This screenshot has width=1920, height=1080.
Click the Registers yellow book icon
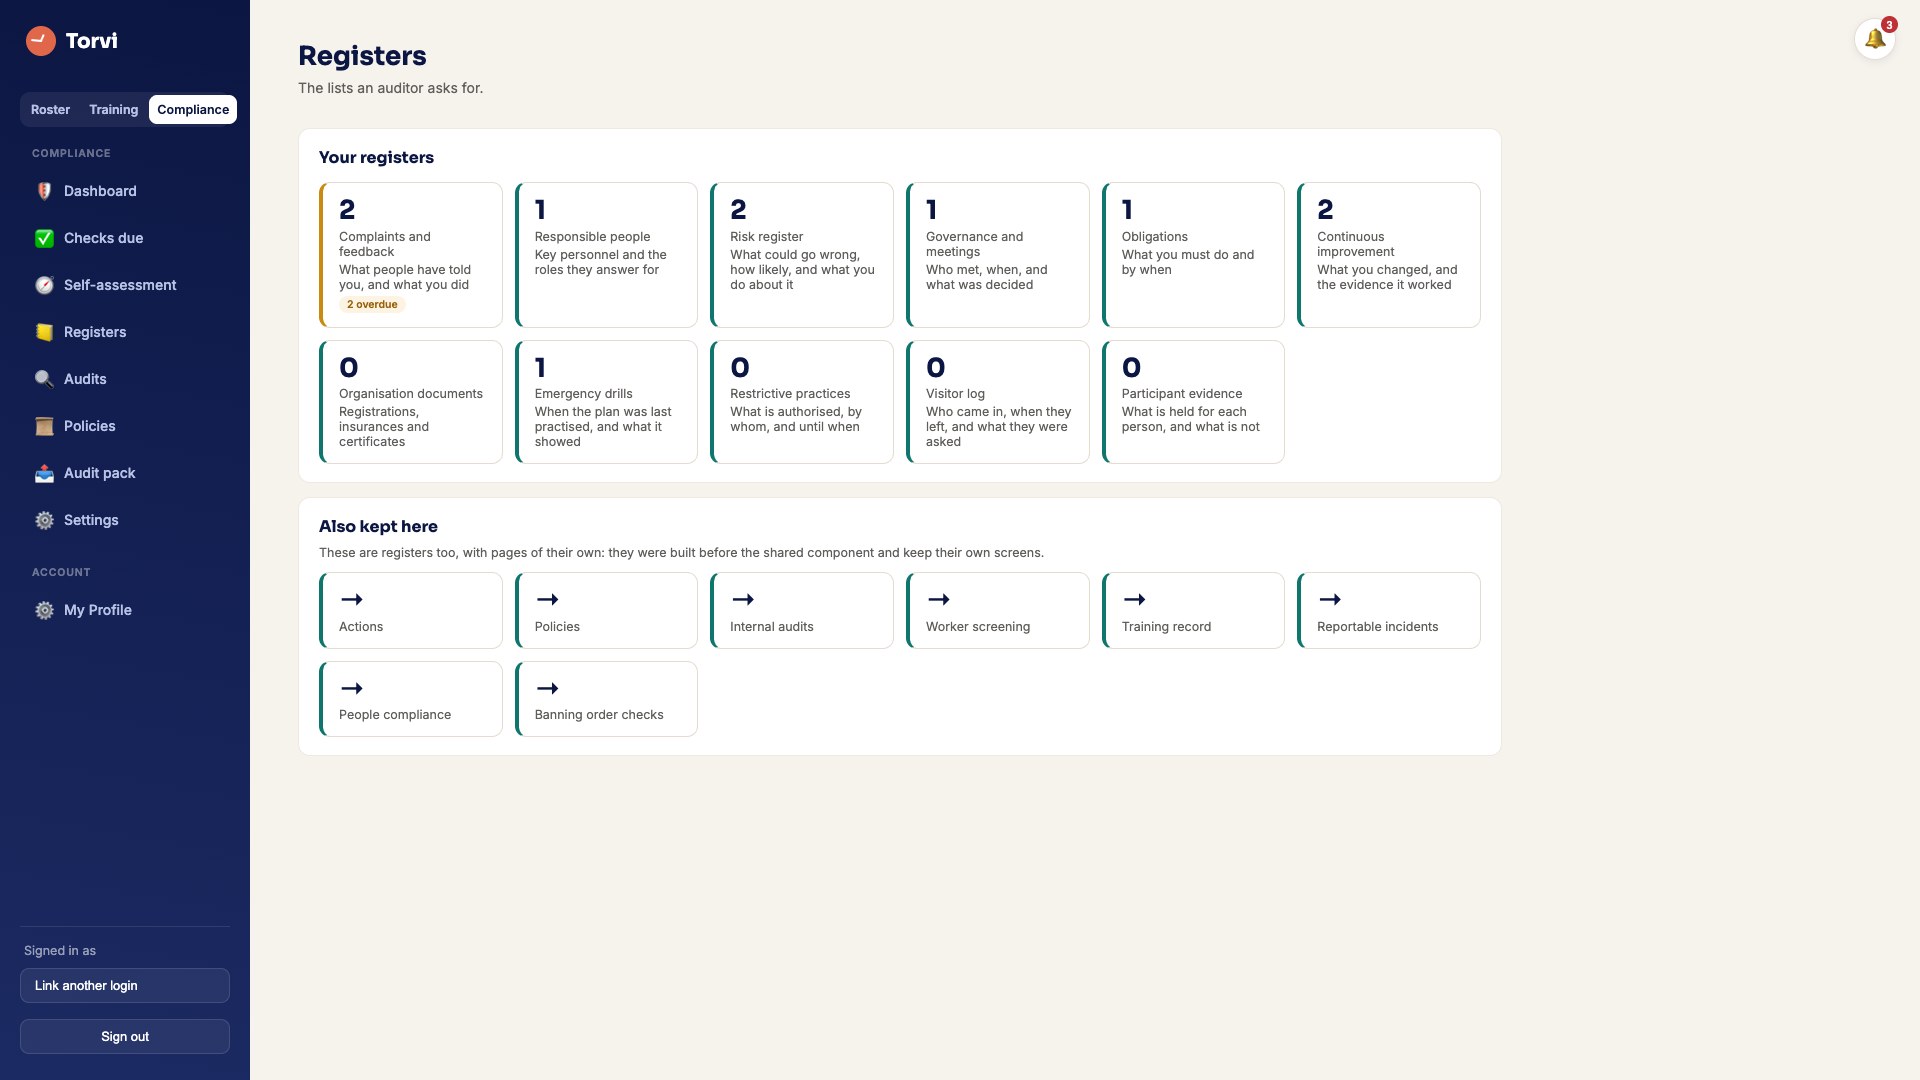pos(44,332)
